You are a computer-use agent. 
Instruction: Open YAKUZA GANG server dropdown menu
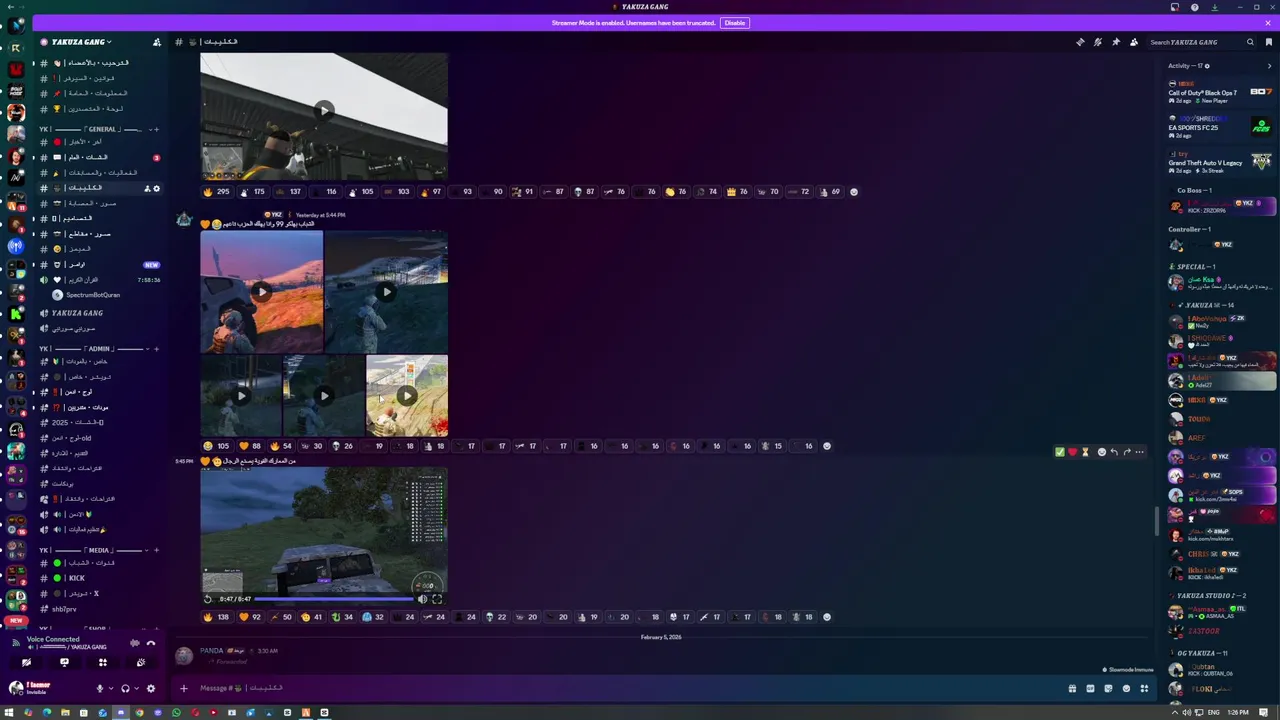click(82, 42)
